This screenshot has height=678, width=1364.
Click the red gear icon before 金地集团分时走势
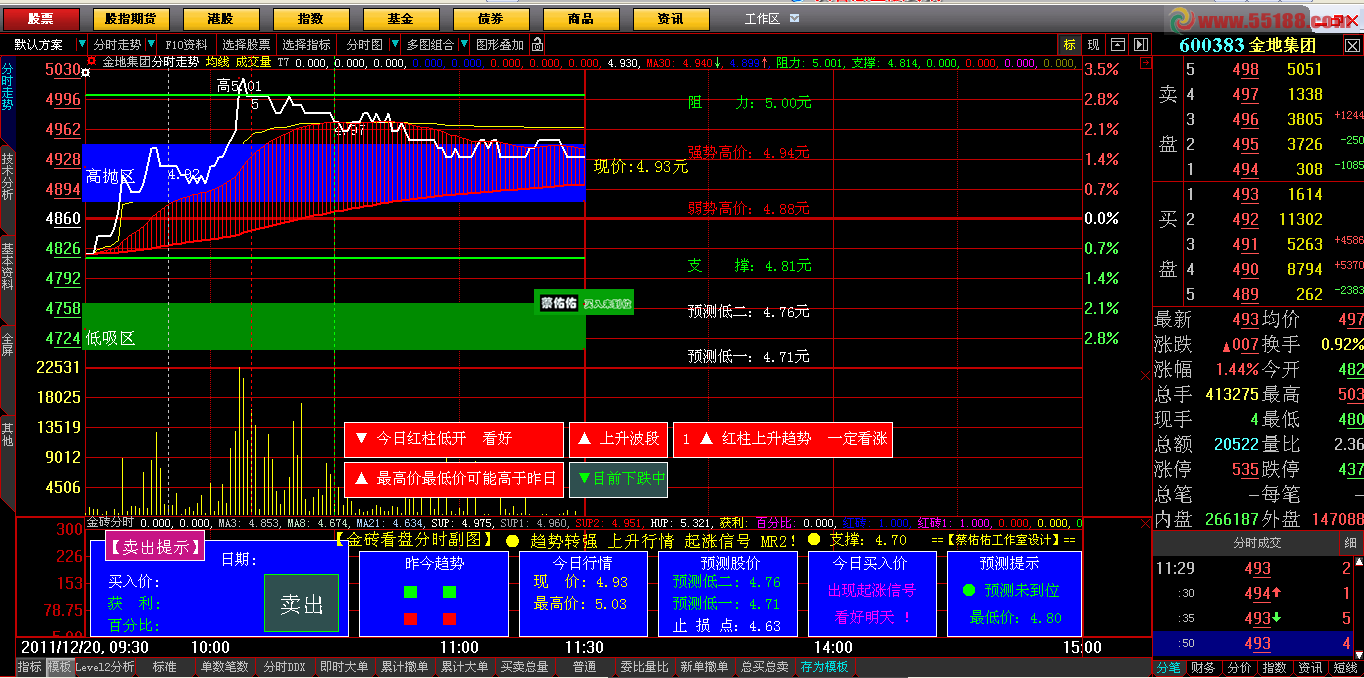pyautogui.click(x=90, y=62)
